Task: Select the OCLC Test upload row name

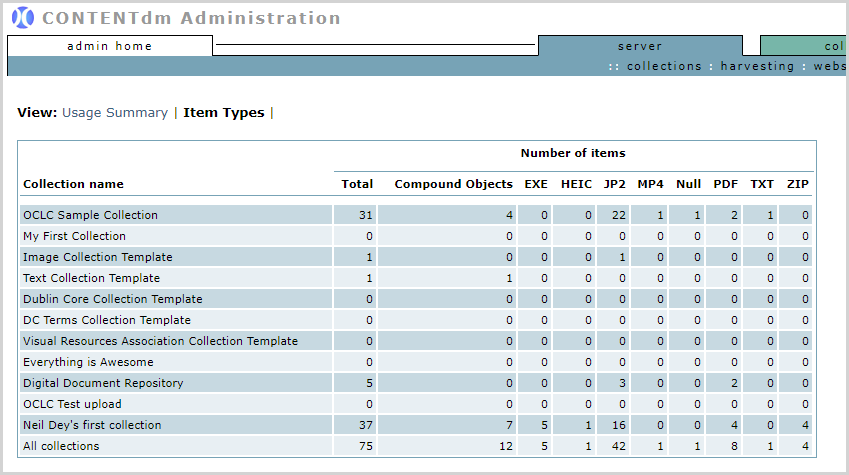Action: (72, 405)
